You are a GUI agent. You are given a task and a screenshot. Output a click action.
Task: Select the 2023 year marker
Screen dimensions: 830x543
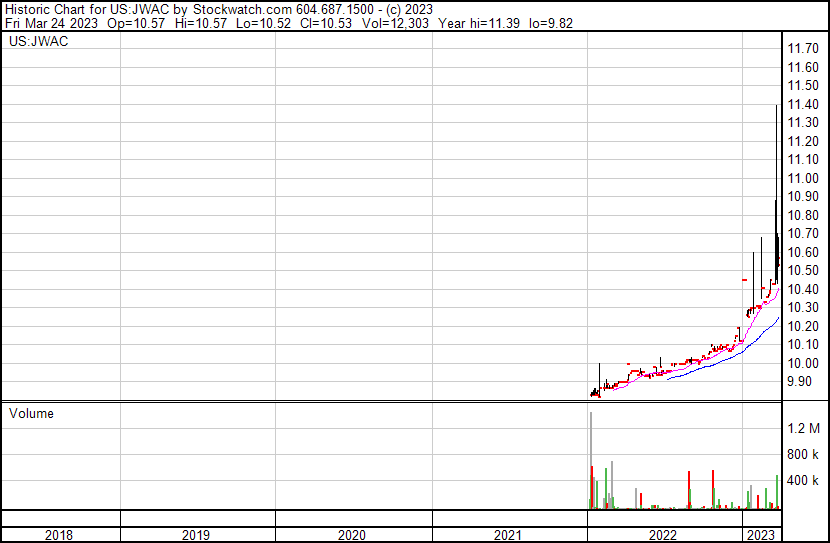[761, 535]
